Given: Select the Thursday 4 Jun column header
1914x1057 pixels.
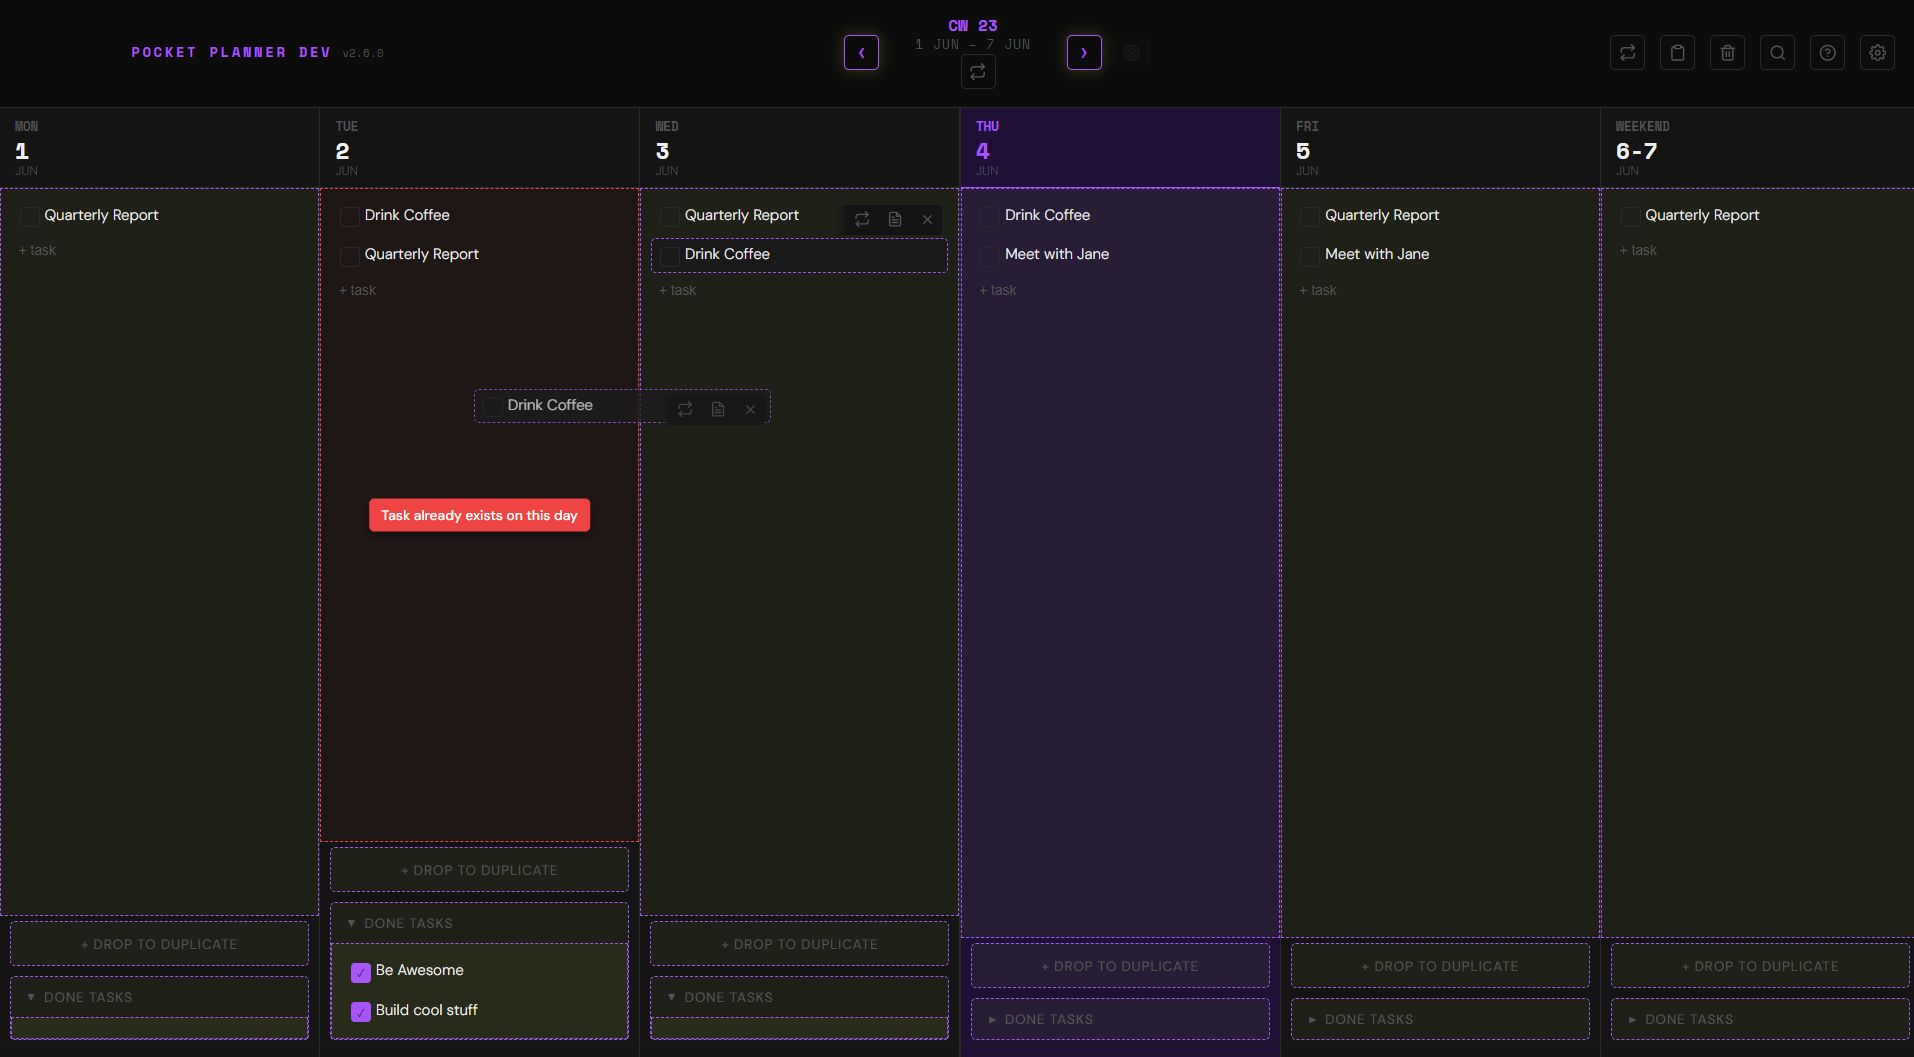Looking at the screenshot, I should coord(1120,148).
